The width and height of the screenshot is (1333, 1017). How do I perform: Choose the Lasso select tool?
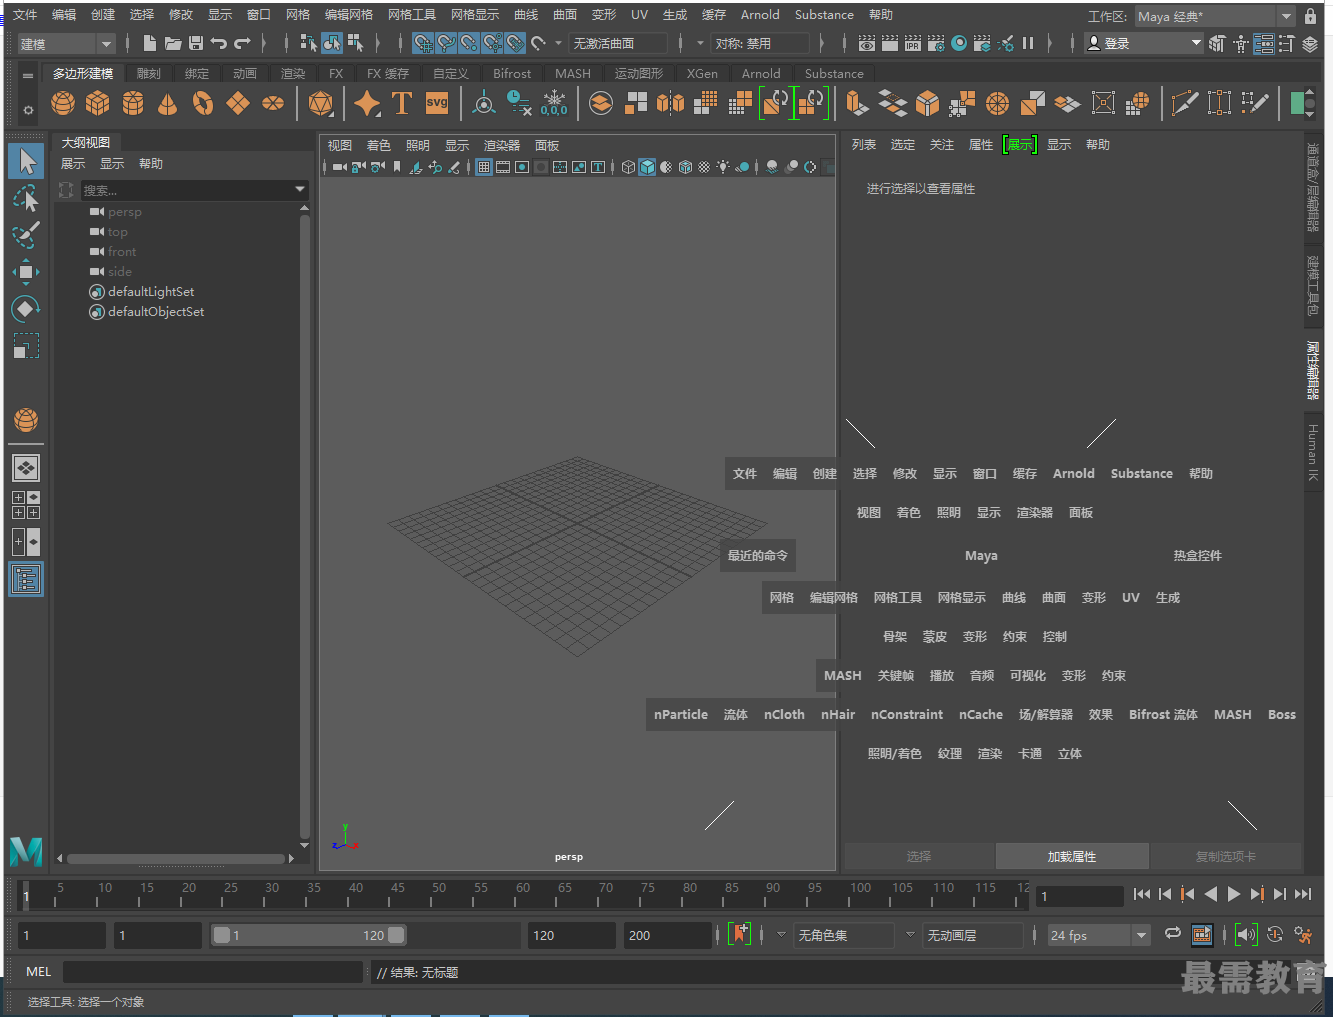coord(26,198)
